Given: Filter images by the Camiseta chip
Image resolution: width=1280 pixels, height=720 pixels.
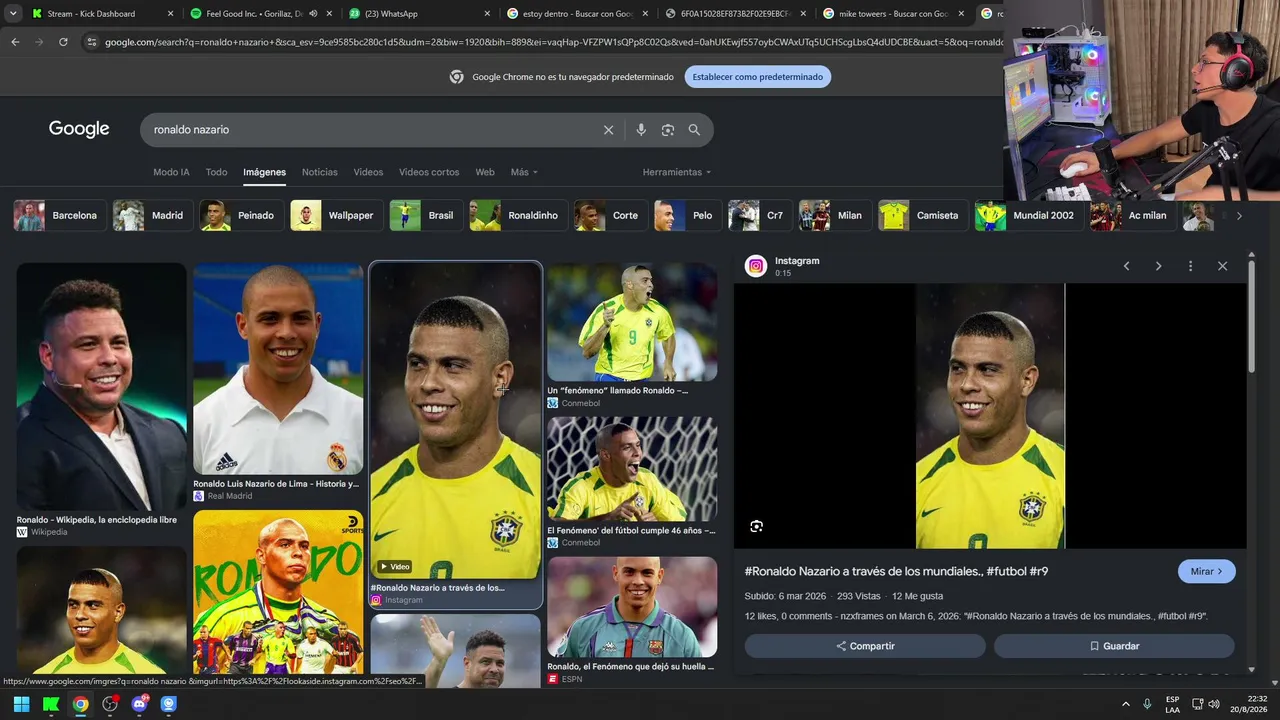Looking at the screenshot, I should coord(922,216).
